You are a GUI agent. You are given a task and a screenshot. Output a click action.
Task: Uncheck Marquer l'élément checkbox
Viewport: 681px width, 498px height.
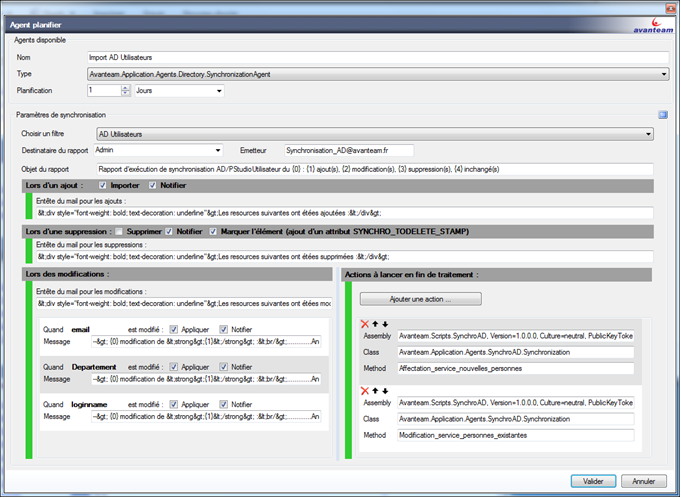214,232
